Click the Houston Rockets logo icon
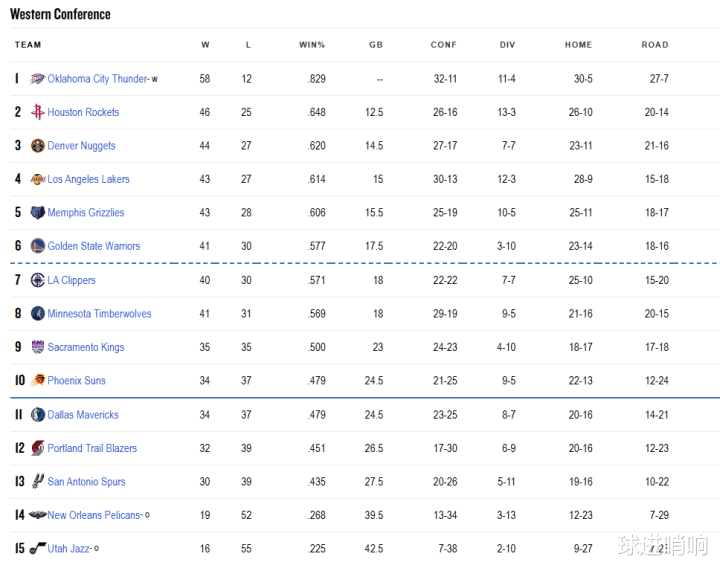 point(38,112)
